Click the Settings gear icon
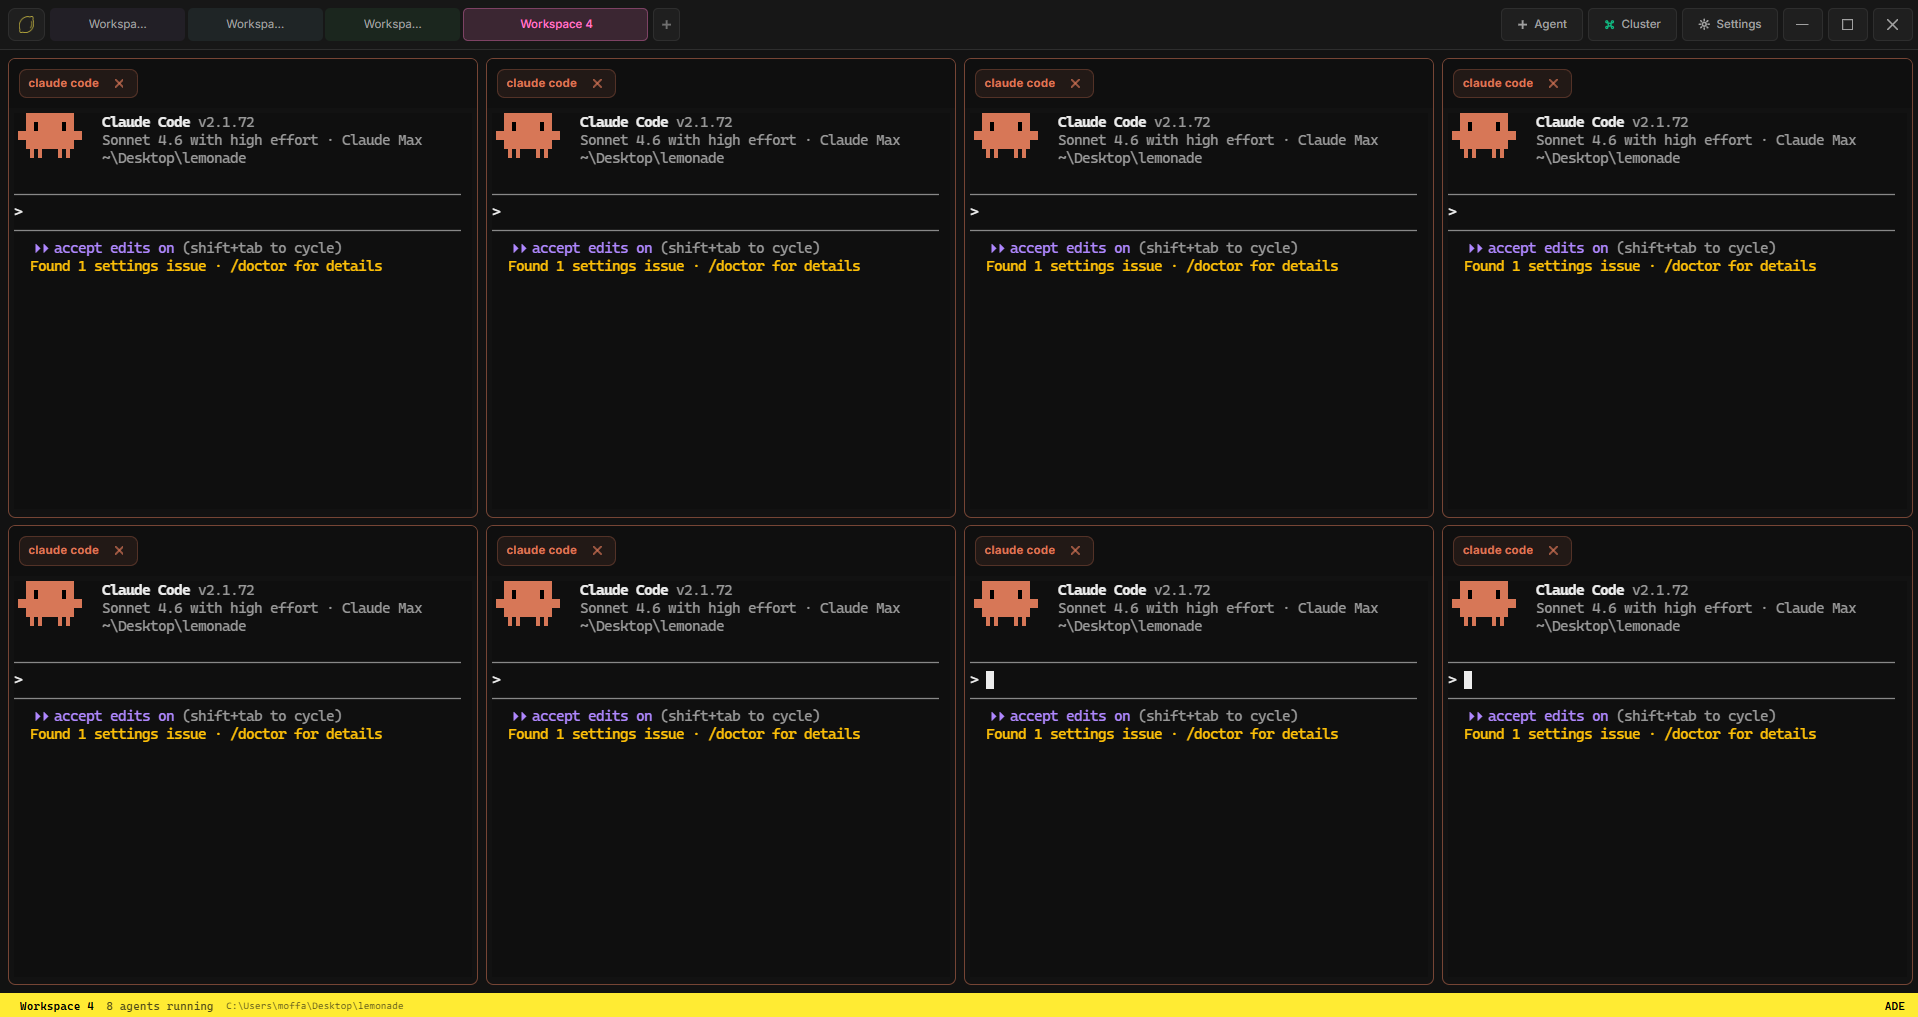Image resolution: width=1918 pixels, height=1017 pixels. (1704, 24)
